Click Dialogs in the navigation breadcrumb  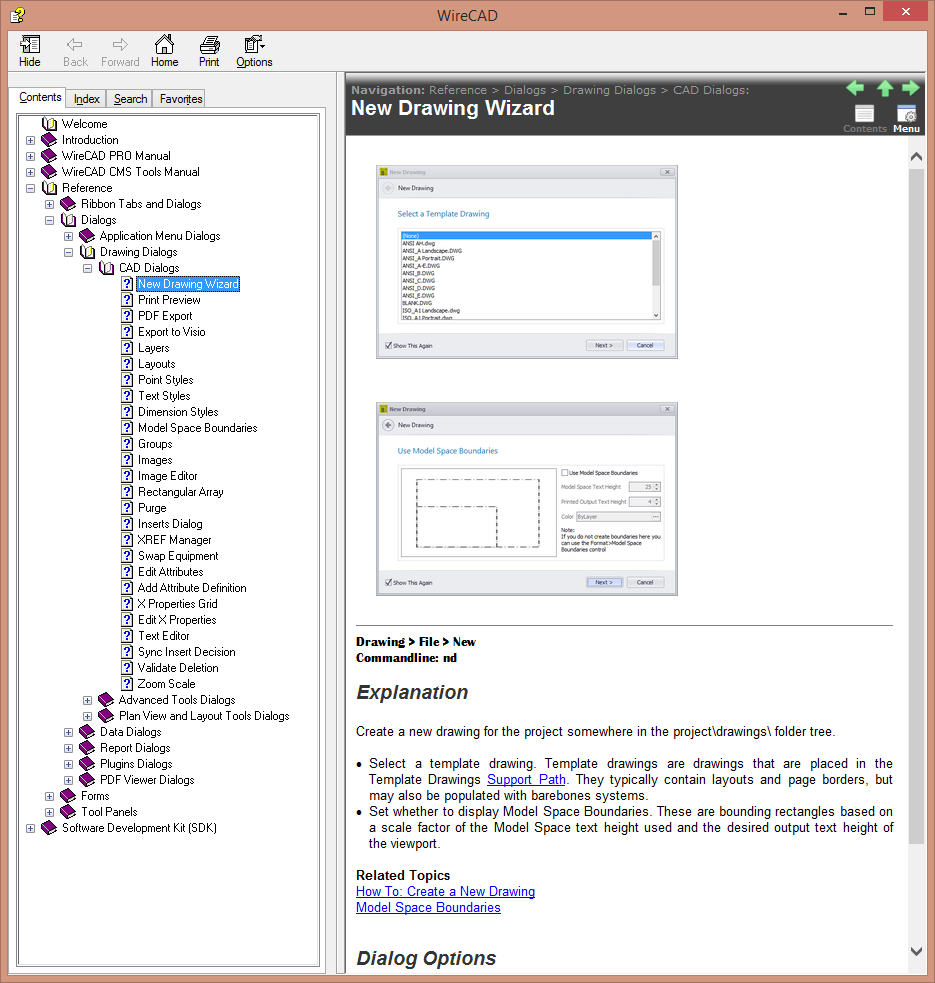click(525, 90)
